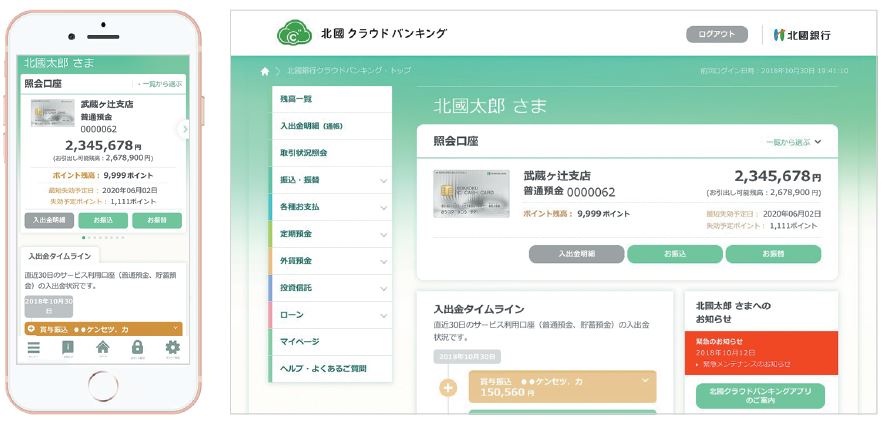Click the plus circle icon on the web timeline
Viewport: 886px width, 423px height.
pyautogui.click(x=448, y=388)
